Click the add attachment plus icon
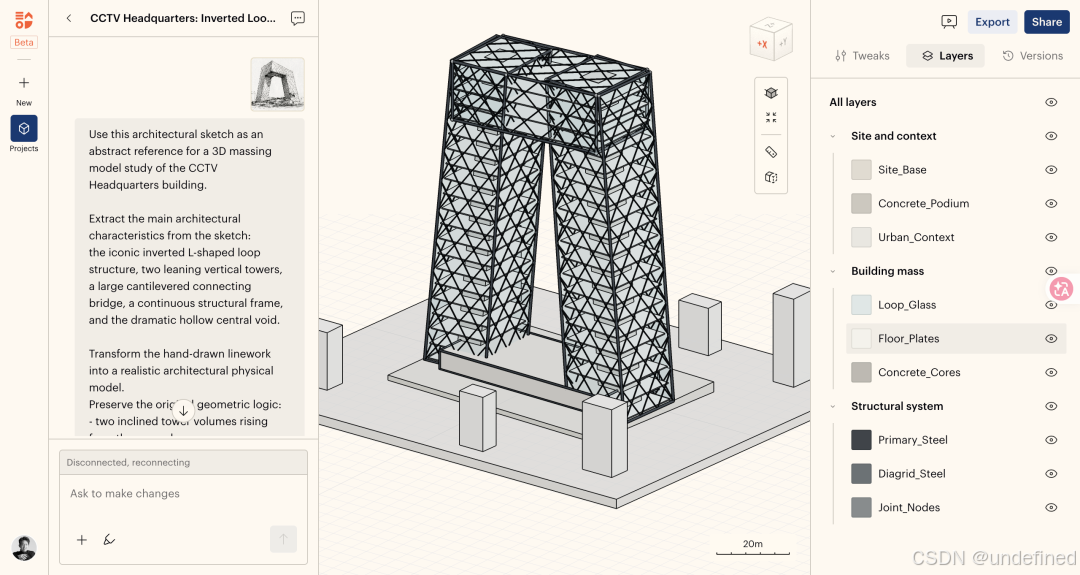Image resolution: width=1080 pixels, height=575 pixels. coord(82,540)
